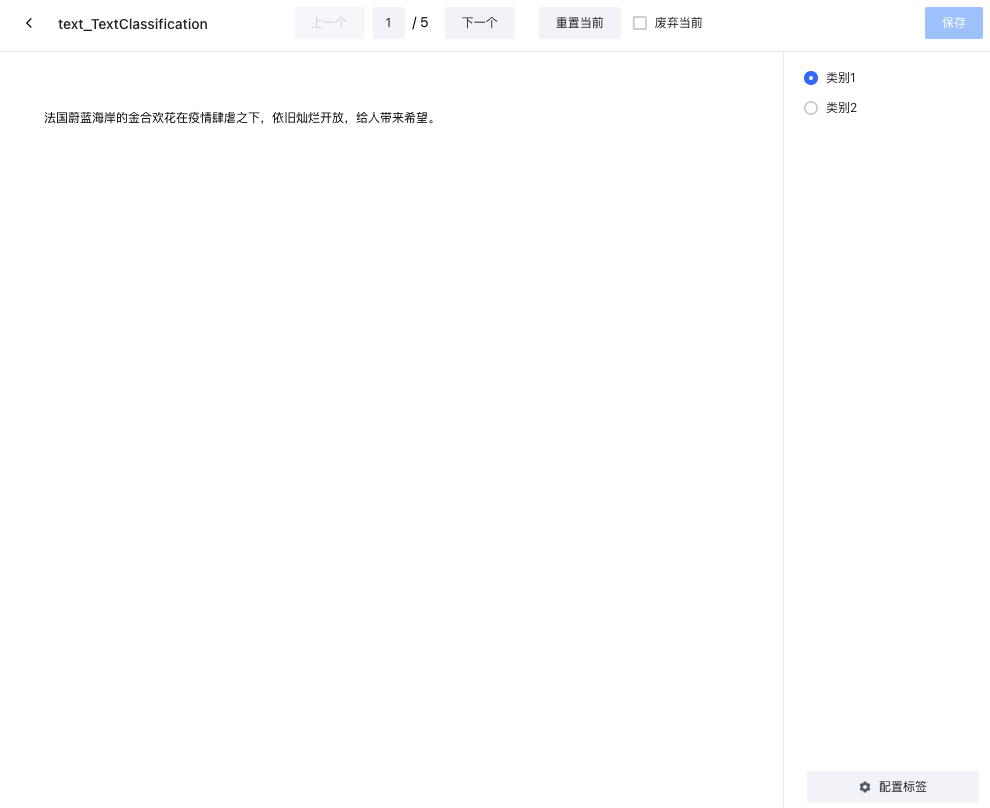Click the page number input field
This screenshot has height=808, width=990.
[x=388, y=23]
